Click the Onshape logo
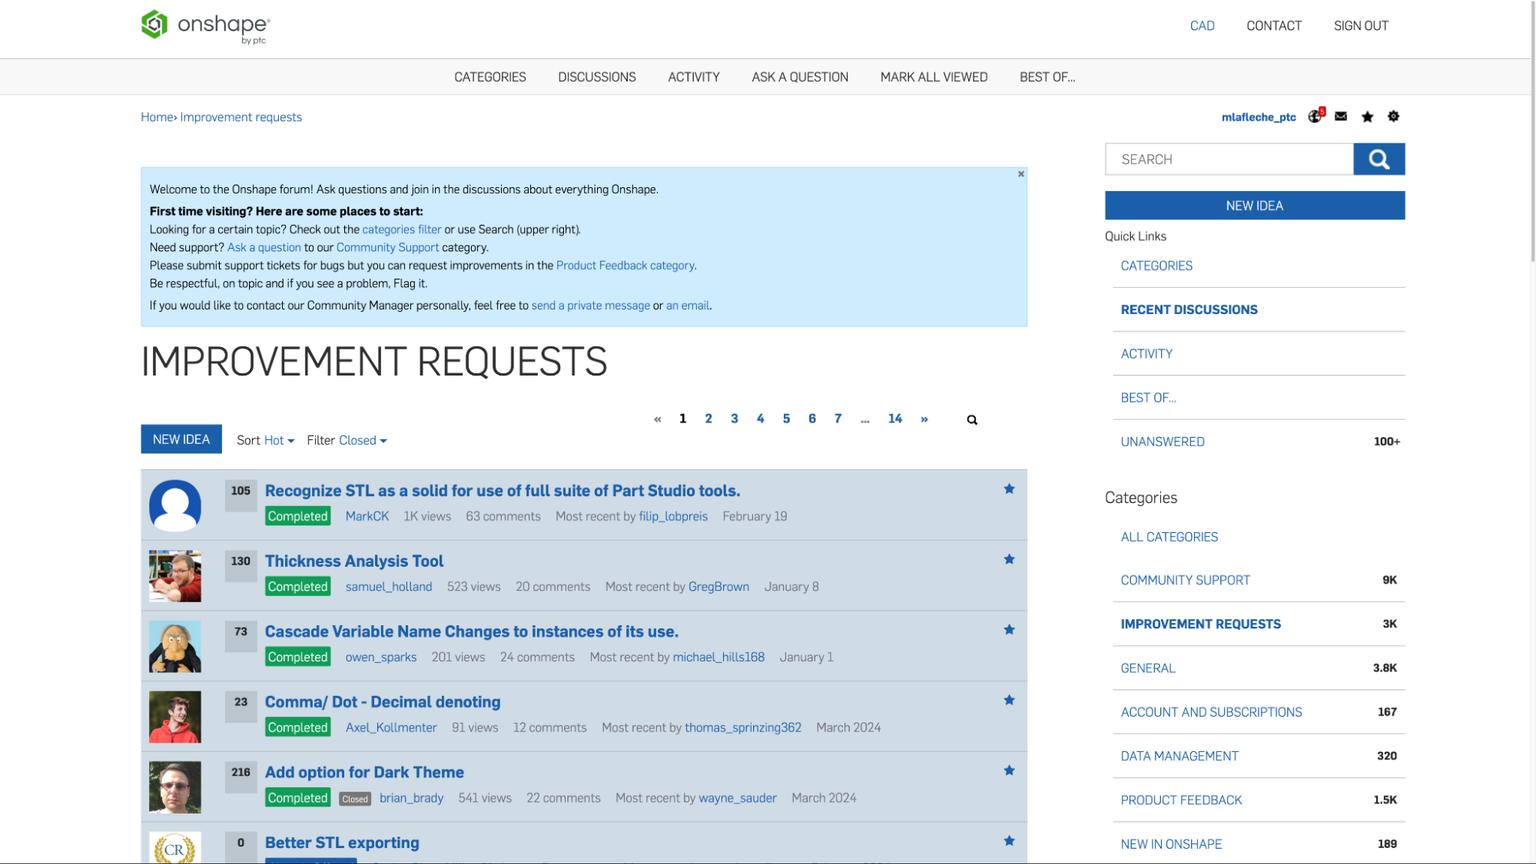This screenshot has height=864, width=1536. tap(204, 25)
